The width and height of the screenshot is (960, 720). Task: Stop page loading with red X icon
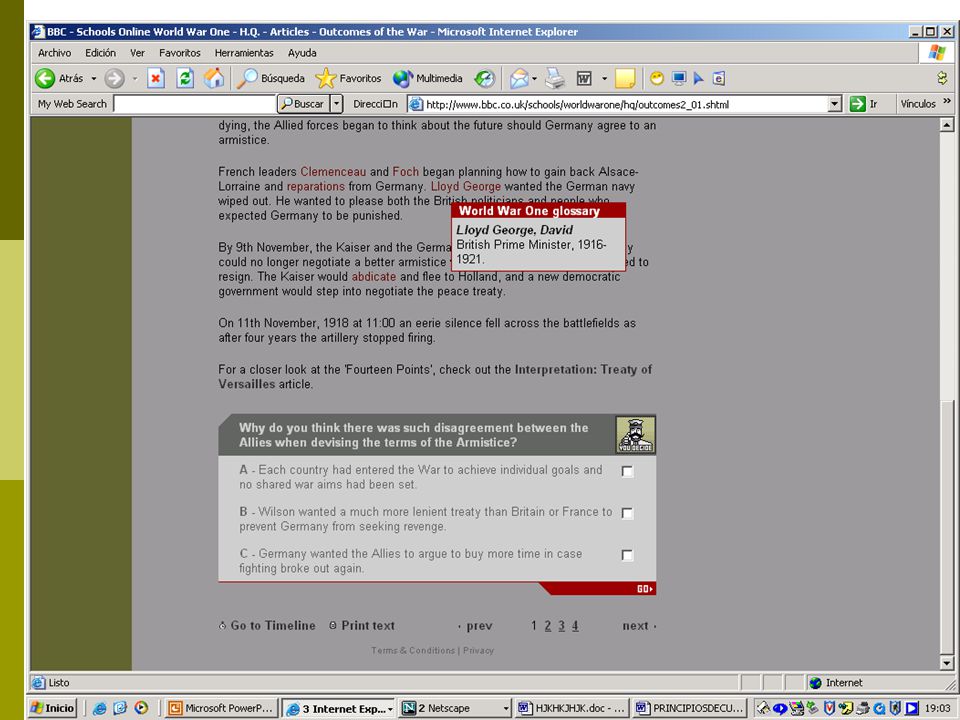156,78
